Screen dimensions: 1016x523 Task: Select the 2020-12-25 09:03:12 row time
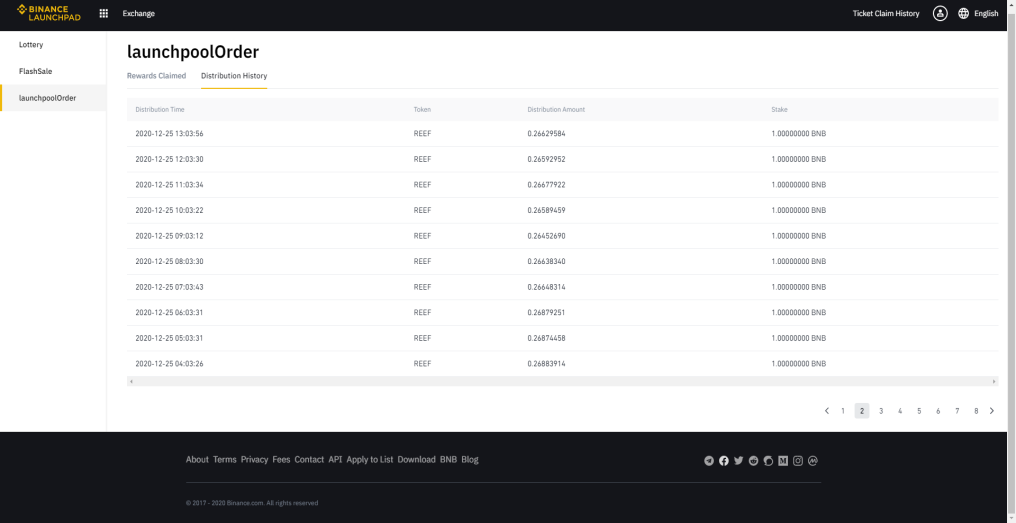coord(170,236)
